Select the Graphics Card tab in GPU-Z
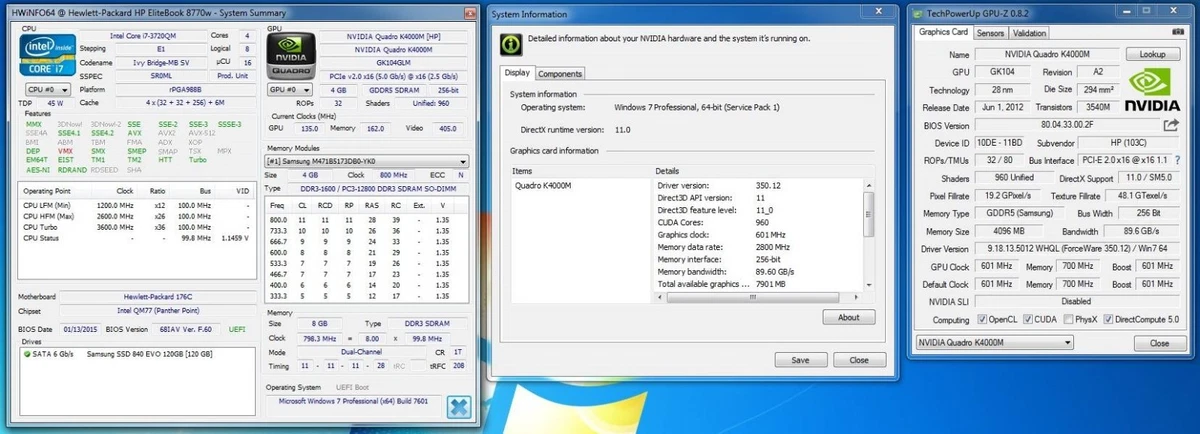Screen dimensions: 1200x434 944,33
